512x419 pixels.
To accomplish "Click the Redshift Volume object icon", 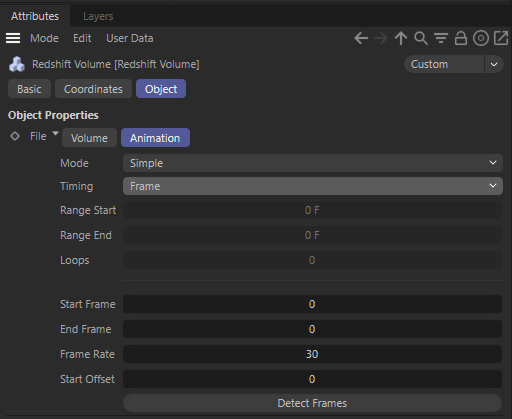I will coord(17,64).
